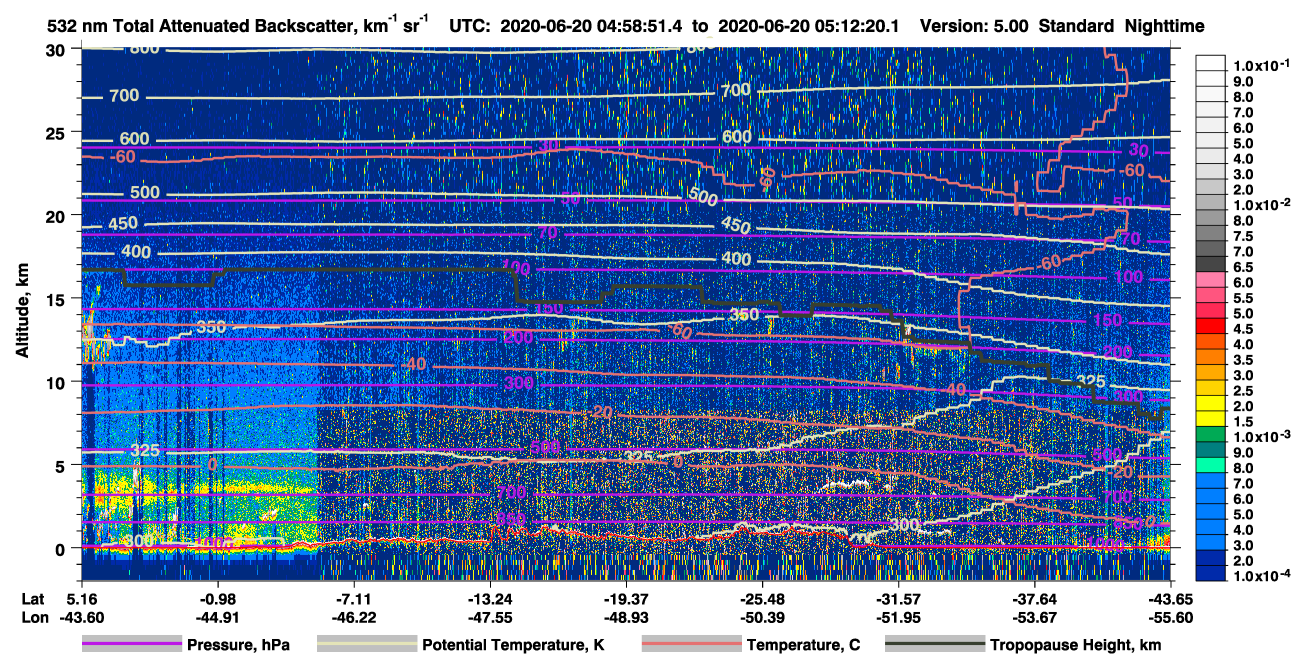Click the longitude value -44.91
Image resolution: width=1300 pixels, height=667 pixels.
click(x=217, y=617)
